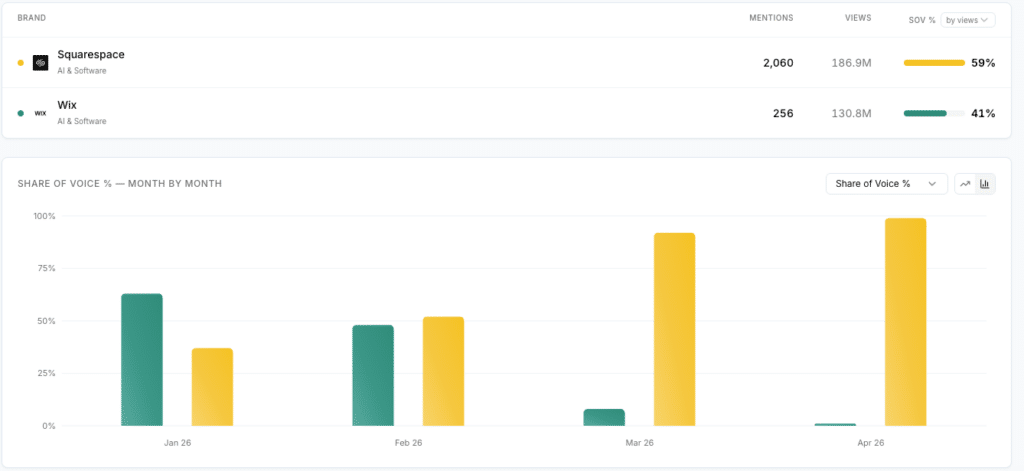The image size is (1024, 471).
Task: Click the Feb 26 axis label
Action: [408, 442]
